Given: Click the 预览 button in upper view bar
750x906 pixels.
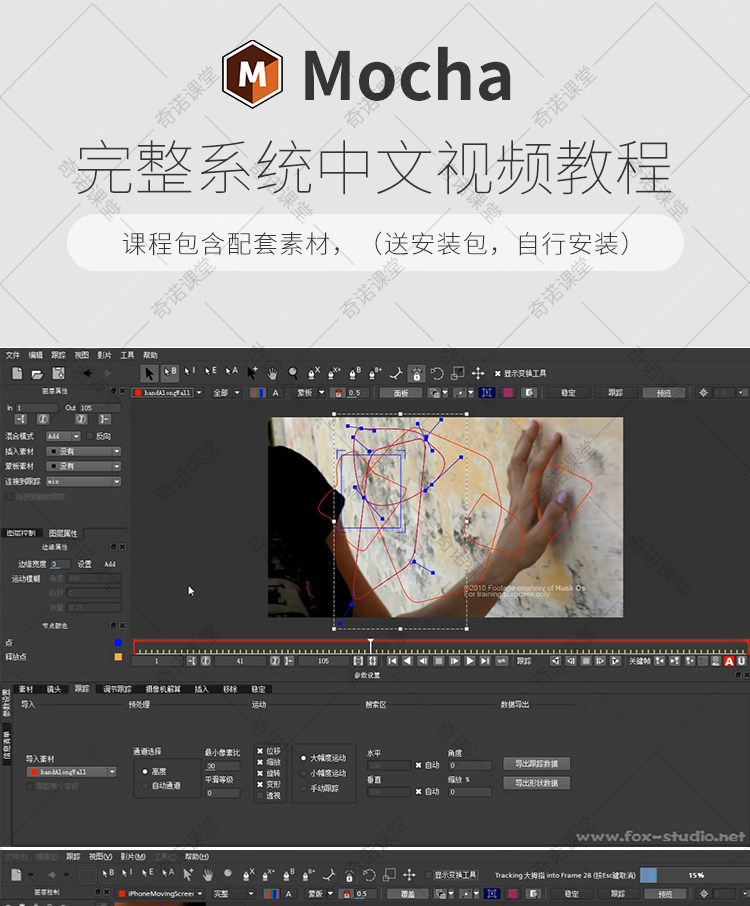Looking at the screenshot, I should (664, 393).
